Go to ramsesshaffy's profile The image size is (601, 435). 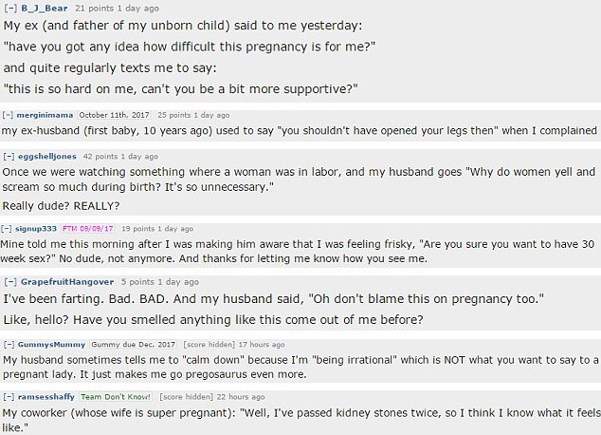point(46,397)
